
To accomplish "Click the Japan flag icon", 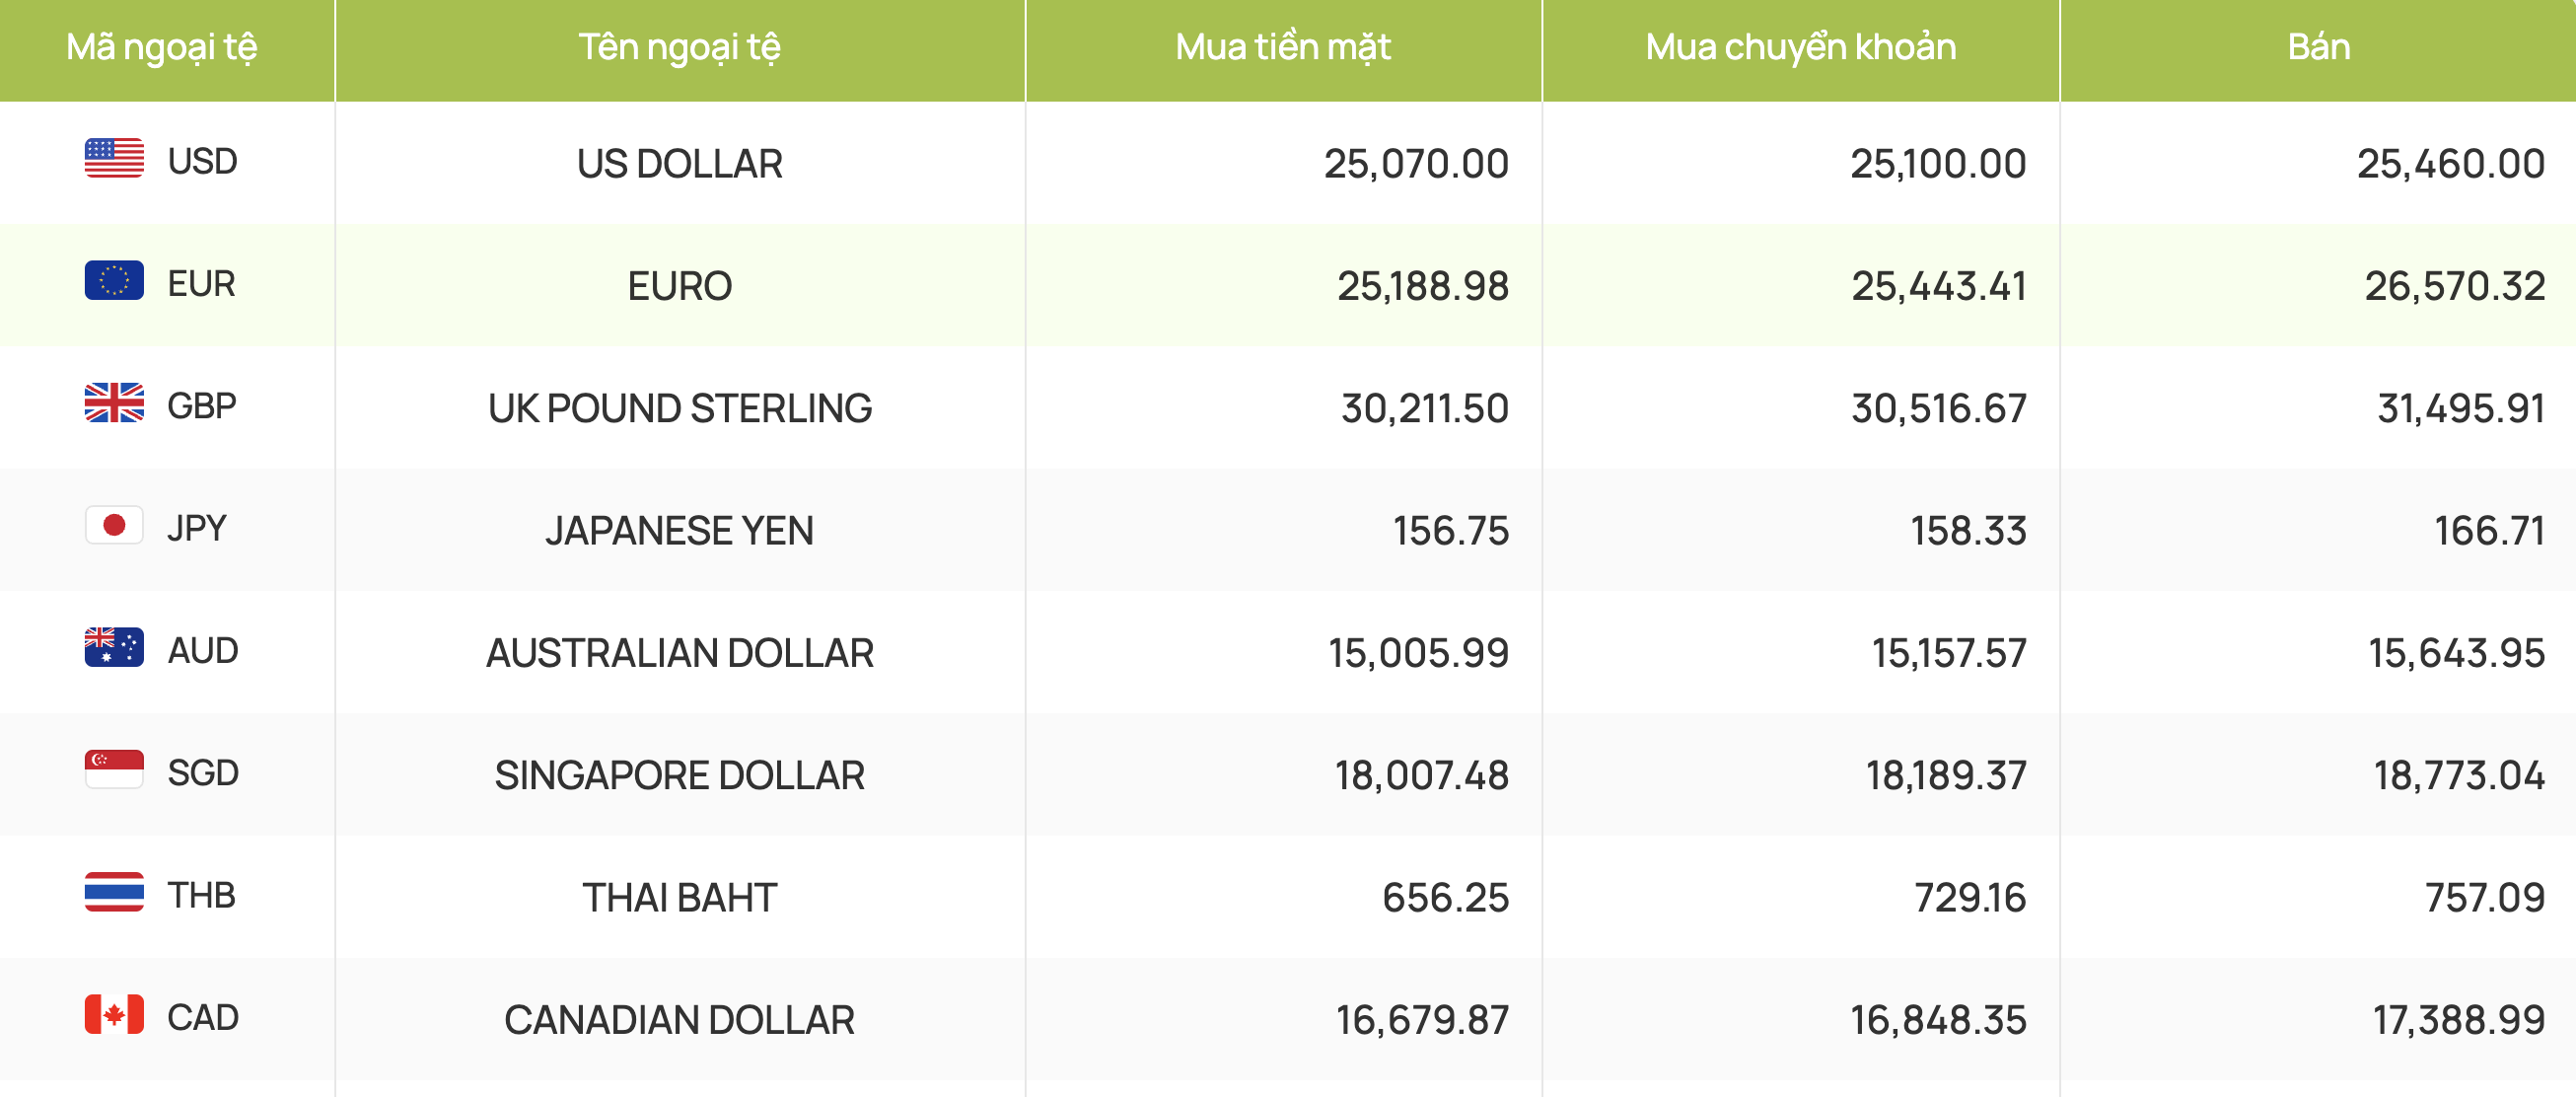I will coord(114,525).
